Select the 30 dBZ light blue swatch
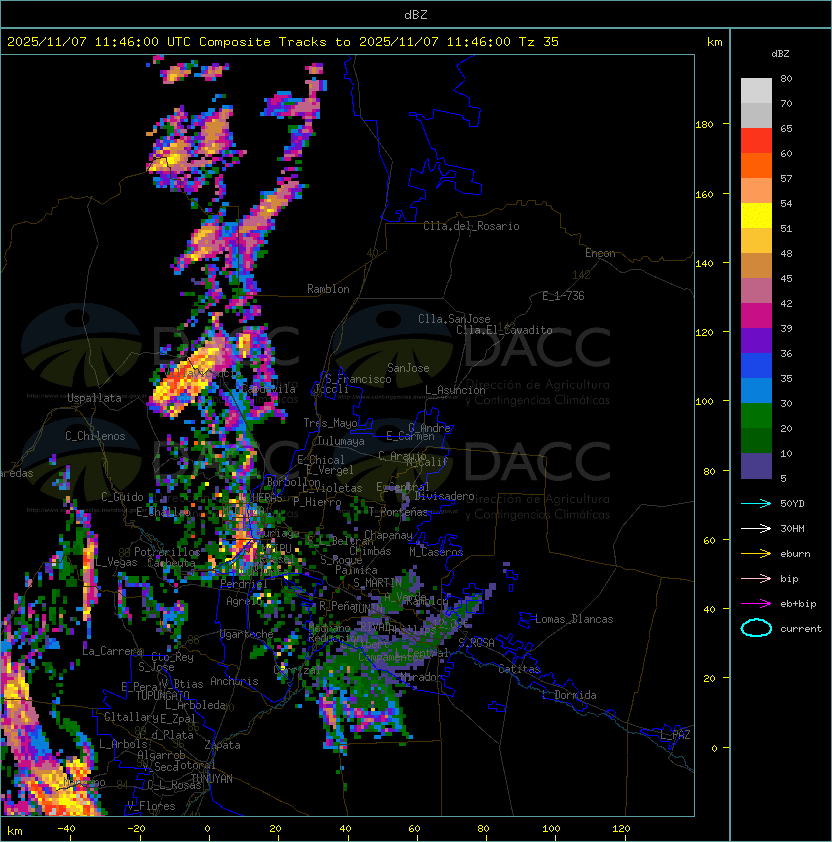The width and height of the screenshot is (832, 842). tap(756, 391)
